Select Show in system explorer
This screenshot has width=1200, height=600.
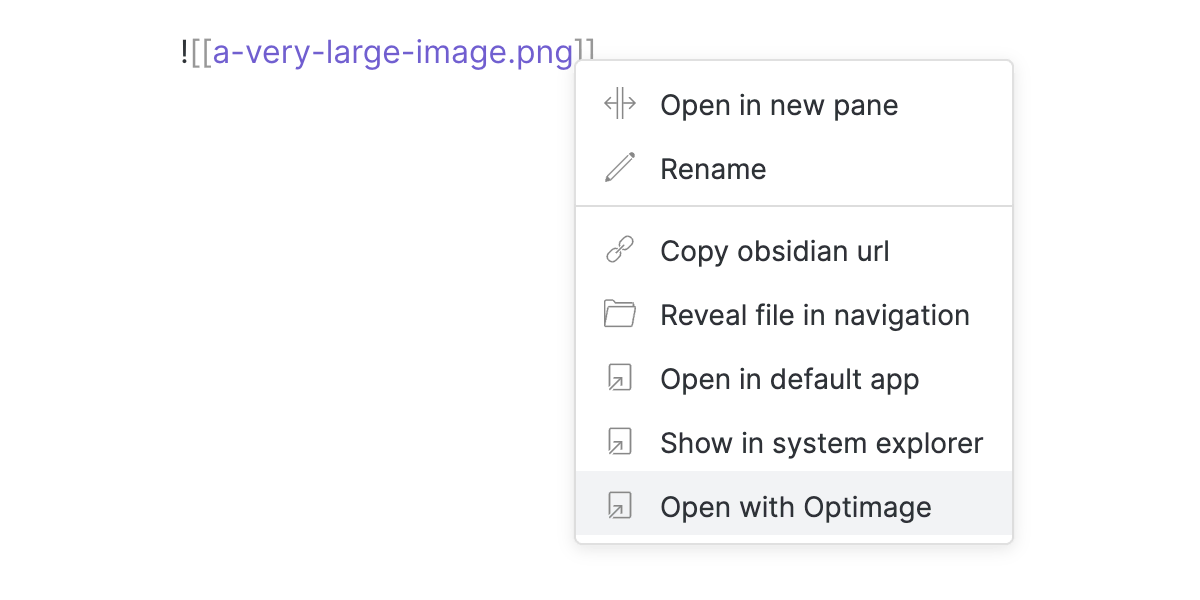[x=820, y=442]
